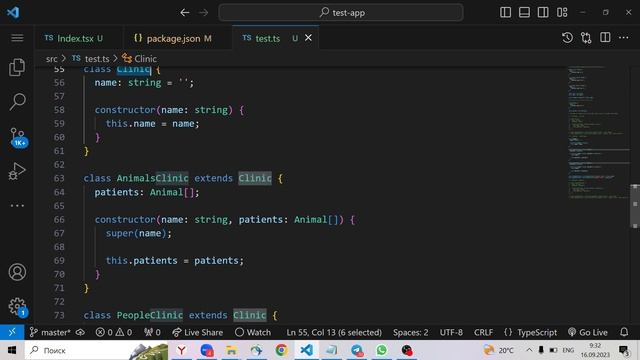Click super(name) call on line 67

coord(136,233)
